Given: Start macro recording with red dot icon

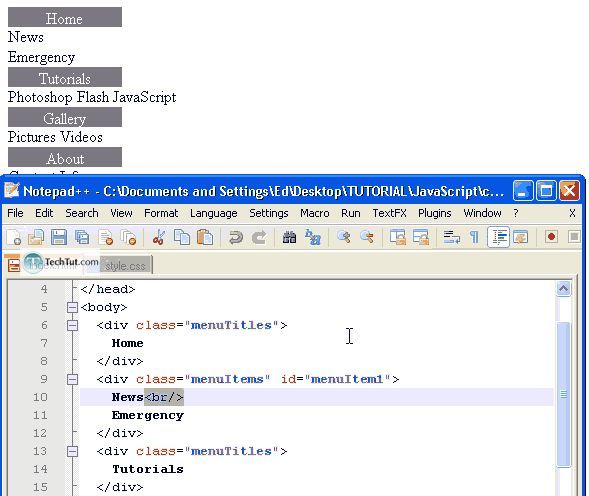Looking at the screenshot, I should coord(551,237).
